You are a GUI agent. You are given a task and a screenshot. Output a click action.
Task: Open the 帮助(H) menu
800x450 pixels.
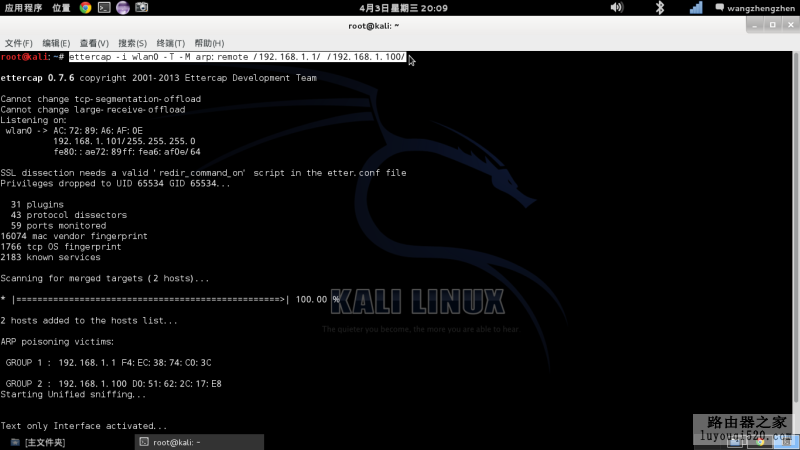point(209,43)
